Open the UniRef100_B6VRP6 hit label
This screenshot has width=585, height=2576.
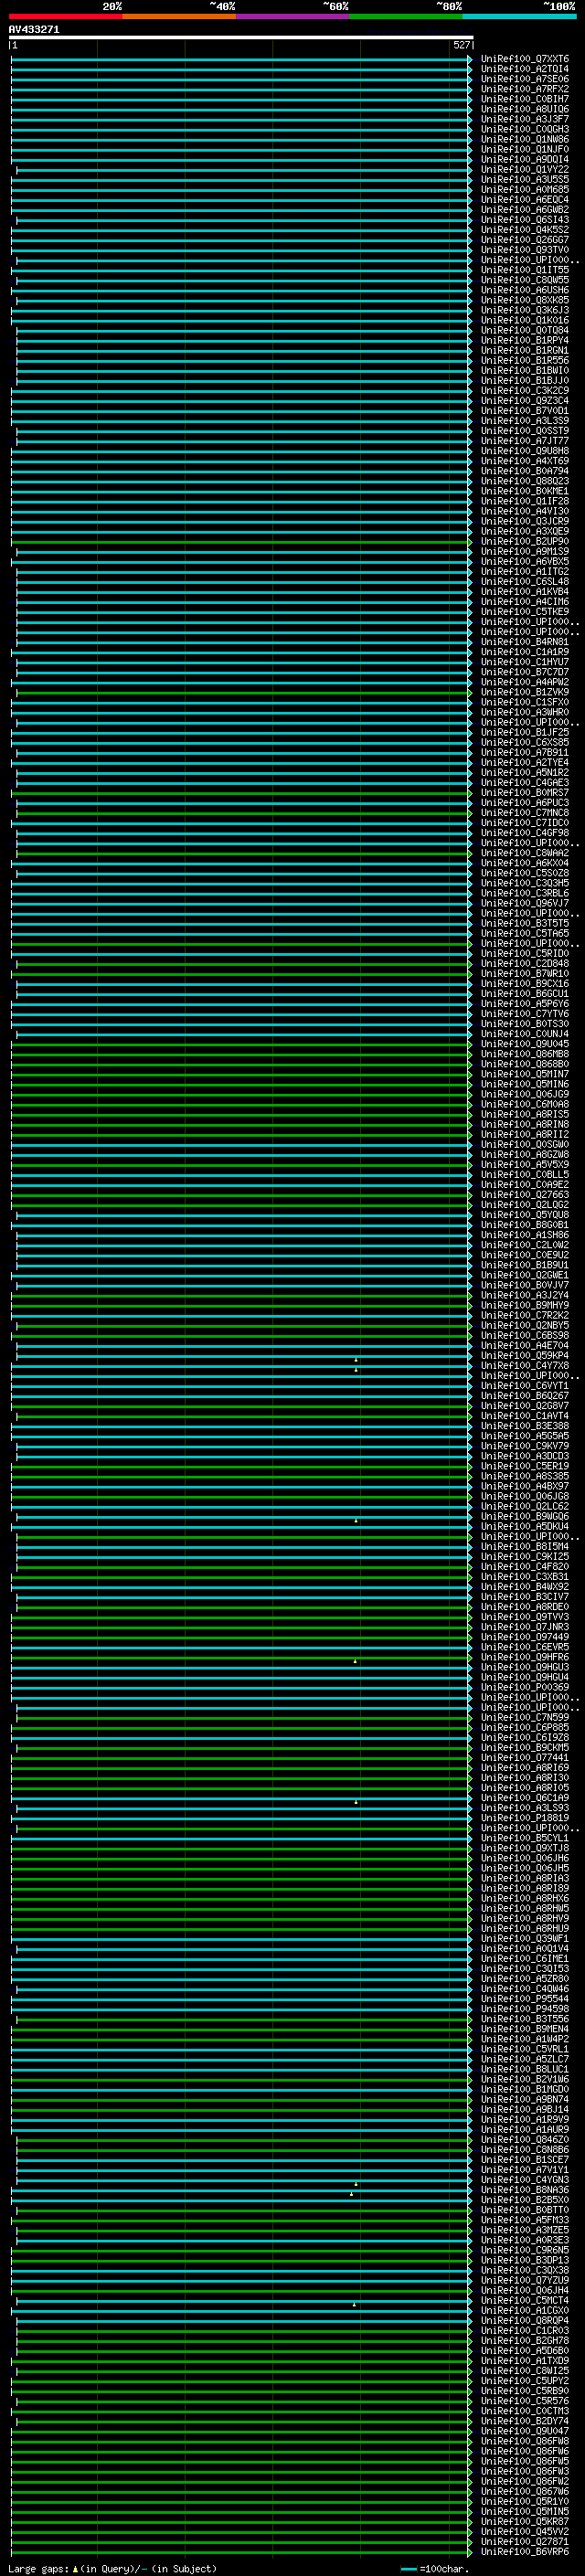(x=524, y=2551)
